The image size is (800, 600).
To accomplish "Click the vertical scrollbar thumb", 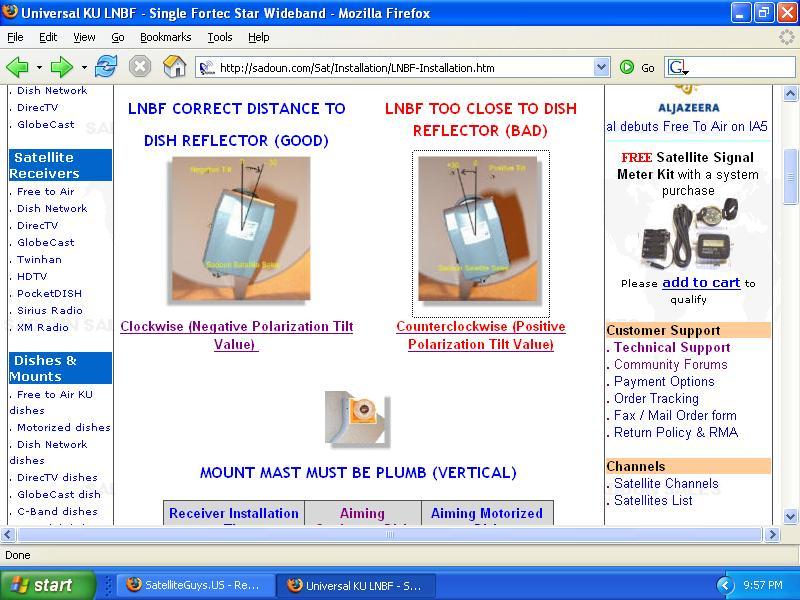I will coord(790,177).
